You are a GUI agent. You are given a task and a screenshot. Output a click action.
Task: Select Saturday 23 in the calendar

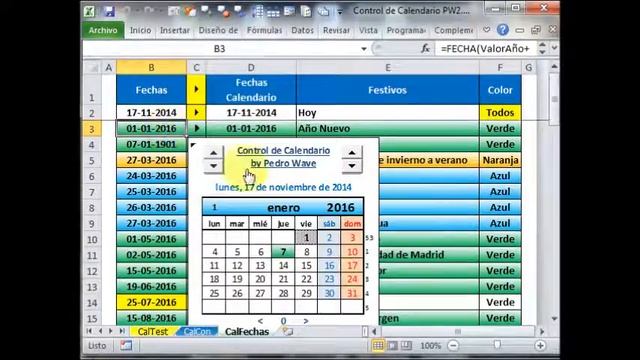click(329, 279)
